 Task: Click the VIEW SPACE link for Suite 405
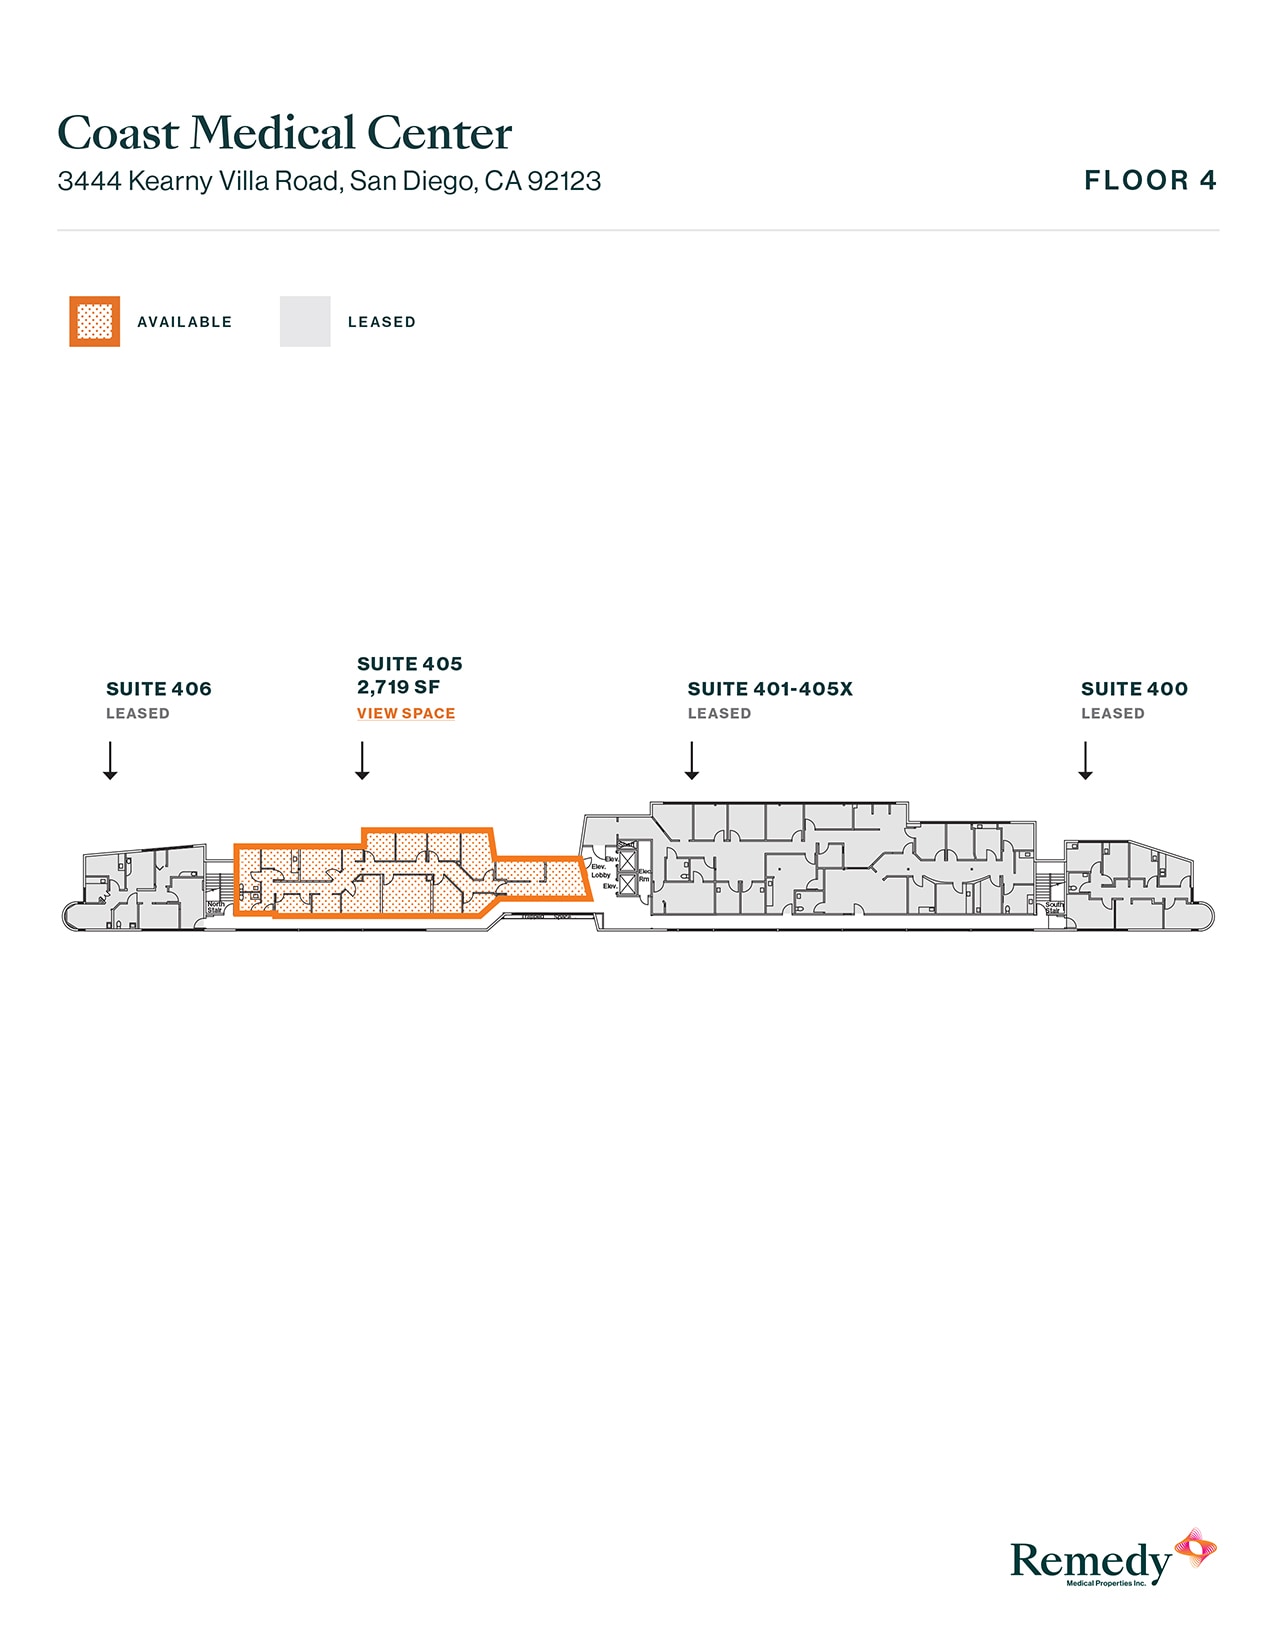pos(406,713)
